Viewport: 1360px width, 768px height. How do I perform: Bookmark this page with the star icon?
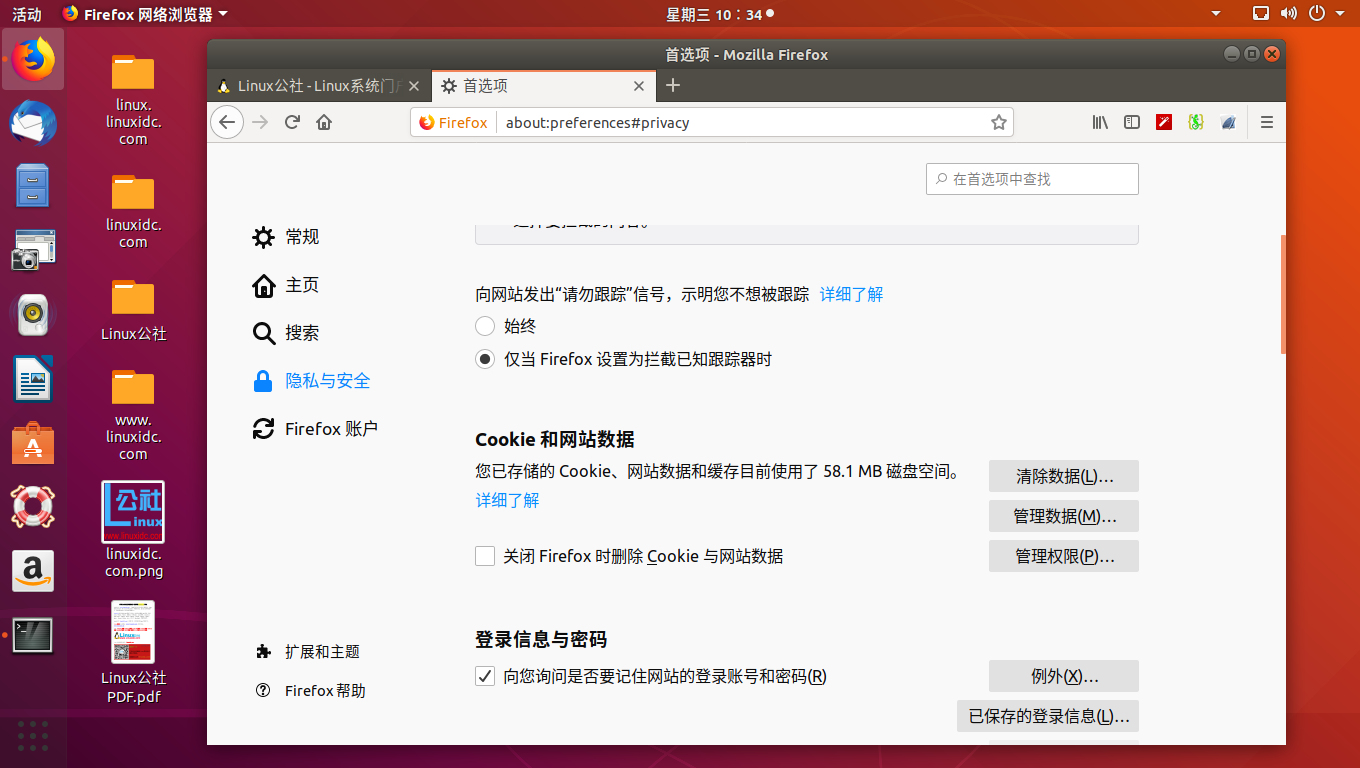tap(998, 122)
